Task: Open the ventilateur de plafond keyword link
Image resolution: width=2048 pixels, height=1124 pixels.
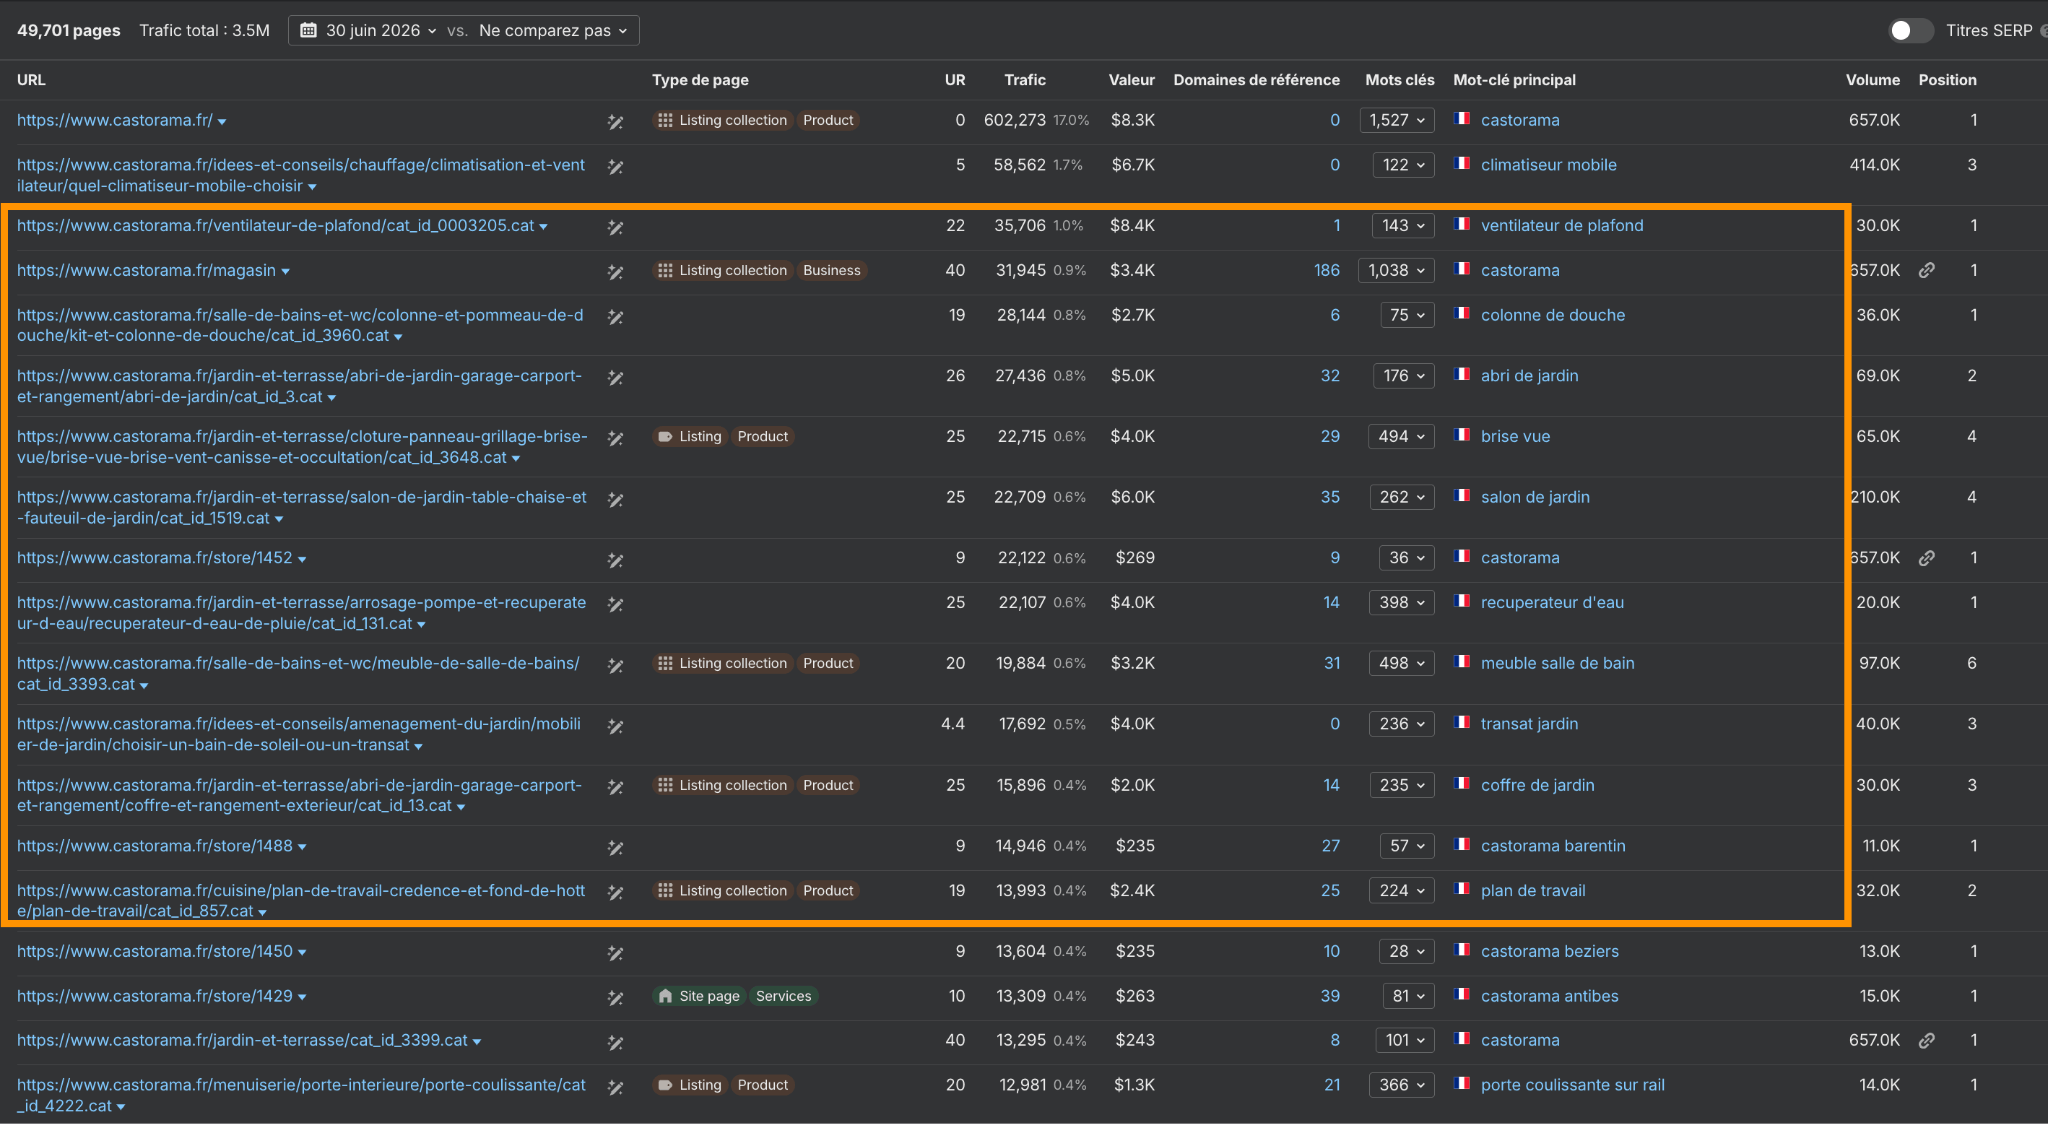Action: coord(1562,225)
